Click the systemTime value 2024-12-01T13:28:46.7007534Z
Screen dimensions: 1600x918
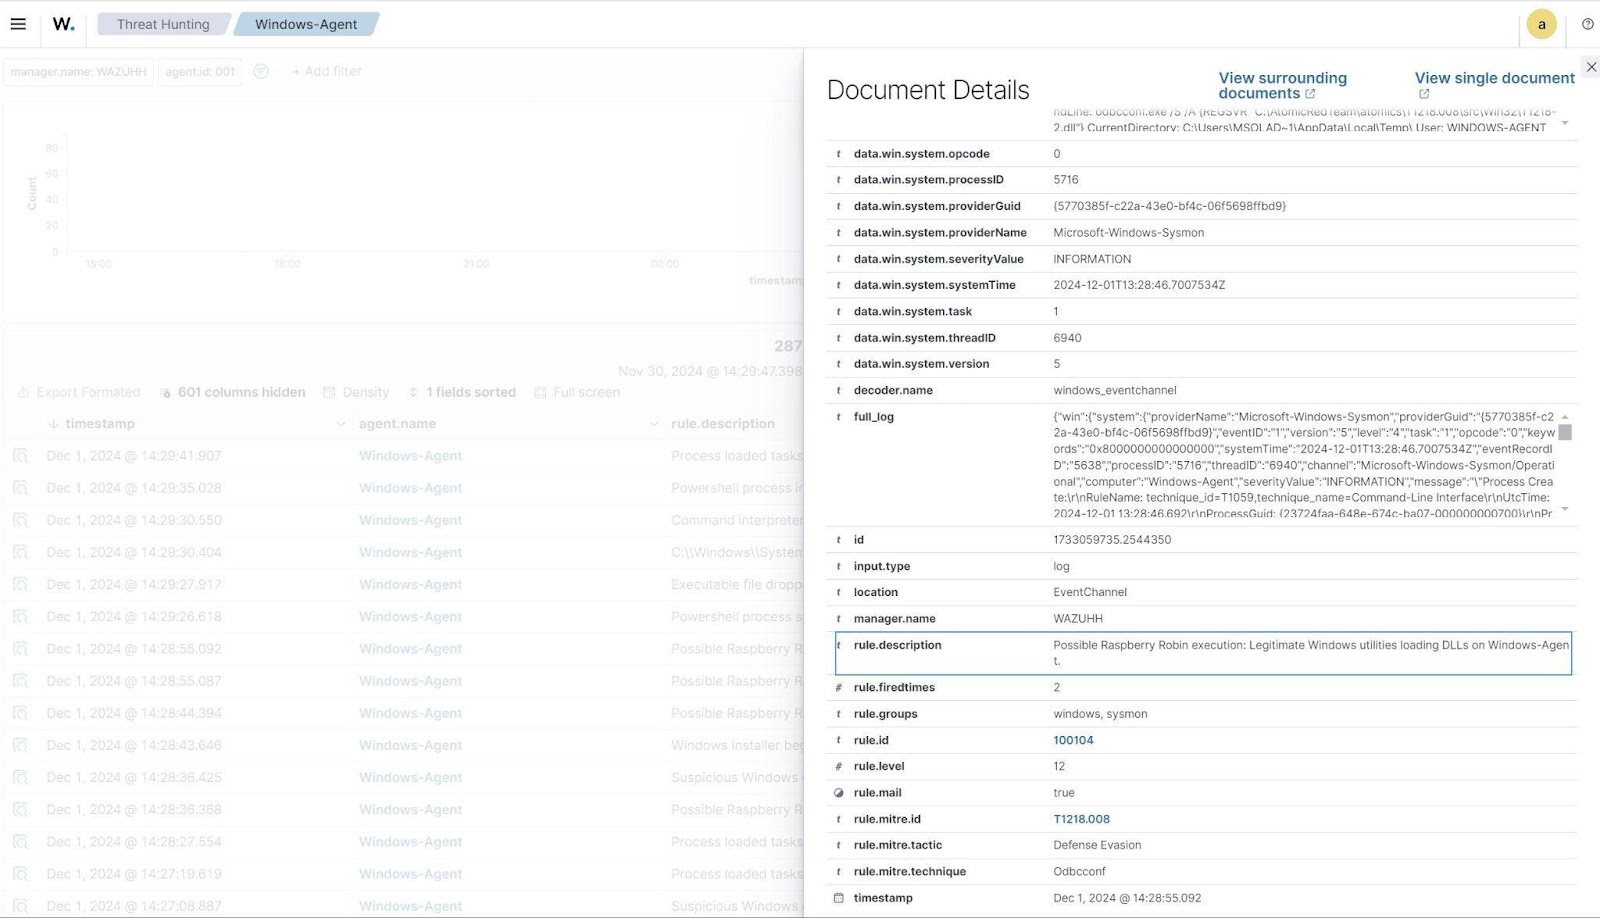1139,285
